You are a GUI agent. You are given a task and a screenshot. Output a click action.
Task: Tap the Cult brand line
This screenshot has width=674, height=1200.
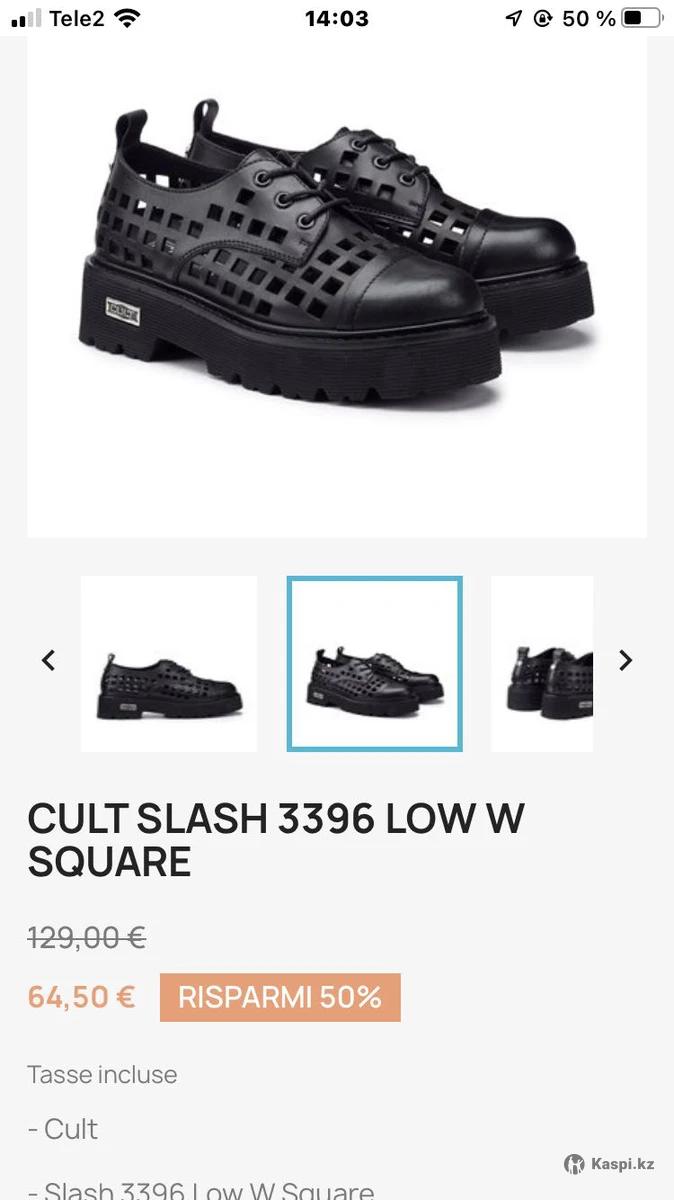pyautogui.click(x=62, y=1129)
